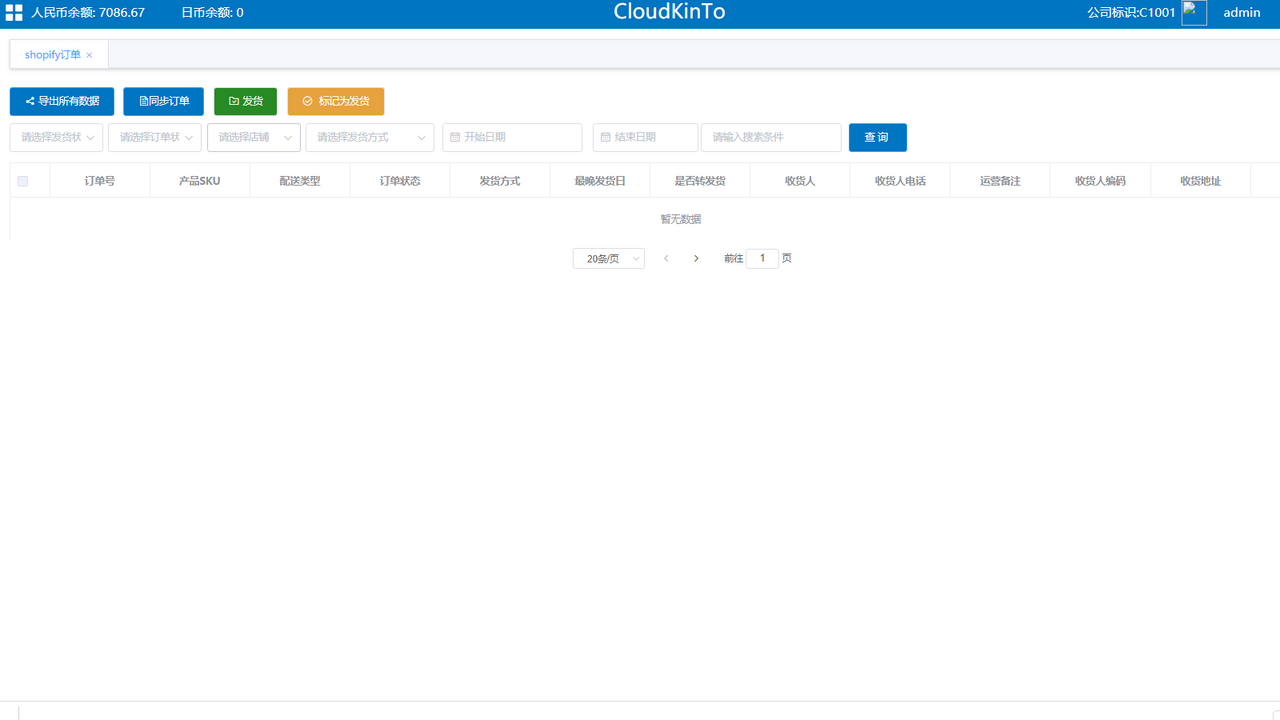Click the CloudKinTo title
Image resolution: width=1280 pixels, height=720 pixels.
point(669,12)
